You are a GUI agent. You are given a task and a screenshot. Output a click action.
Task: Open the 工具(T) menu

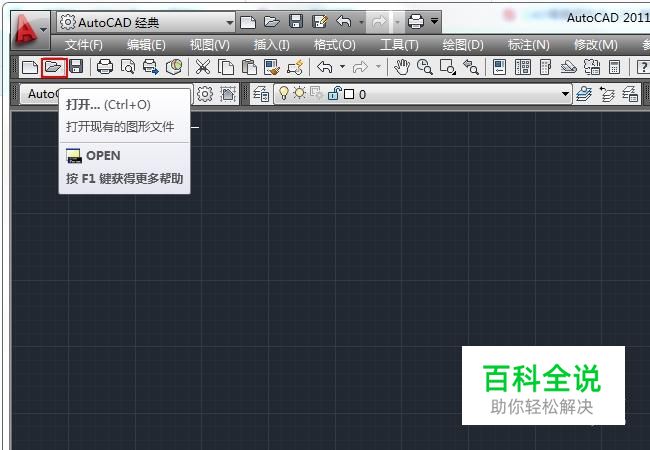(399, 45)
